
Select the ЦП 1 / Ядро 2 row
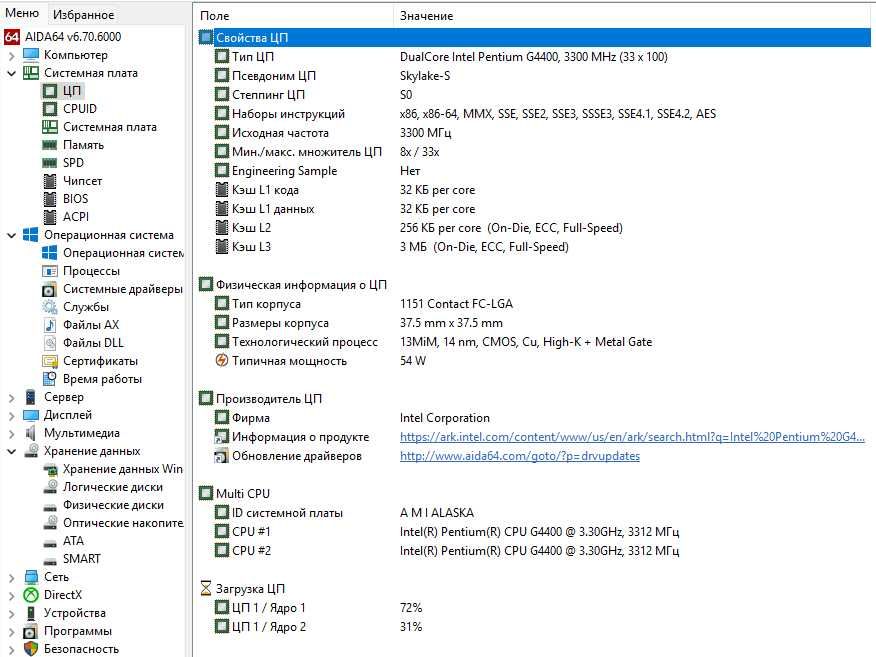pos(534,626)
